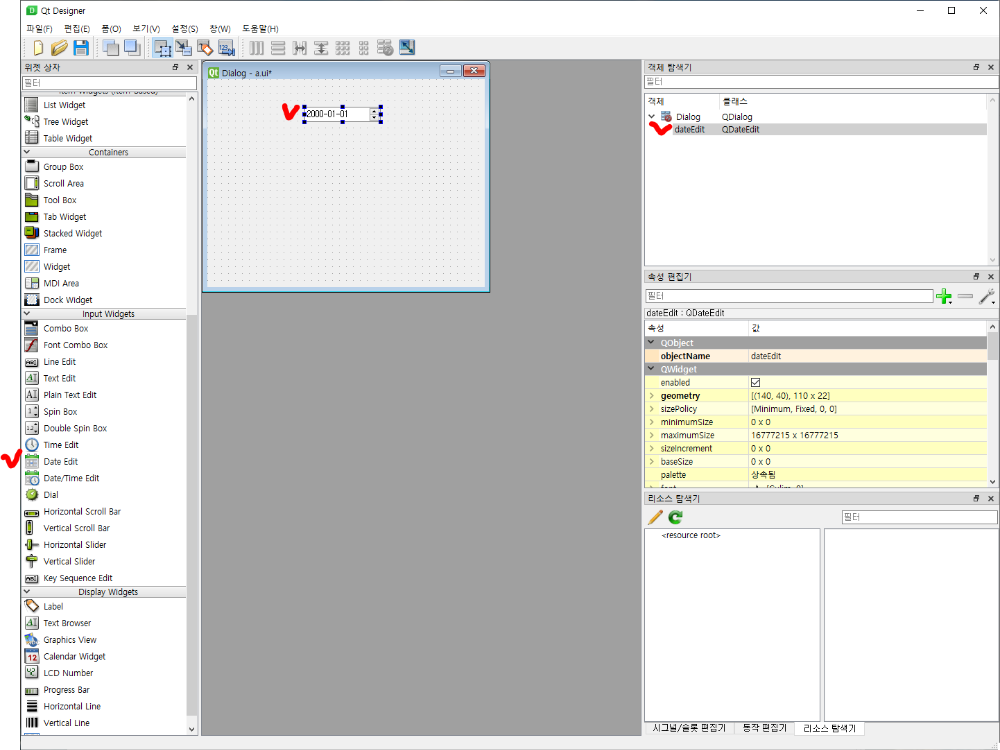
Task: Open the 도움말(H) menu
Action: (x=260, y=29)
